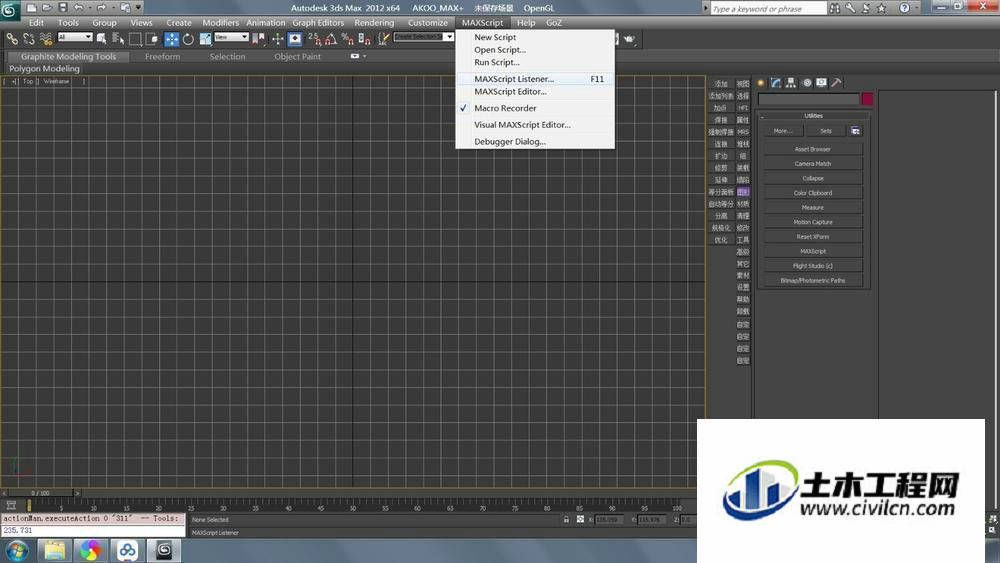Click the Sets button in Utilities
1000x563 pixels.
(826, 131)
